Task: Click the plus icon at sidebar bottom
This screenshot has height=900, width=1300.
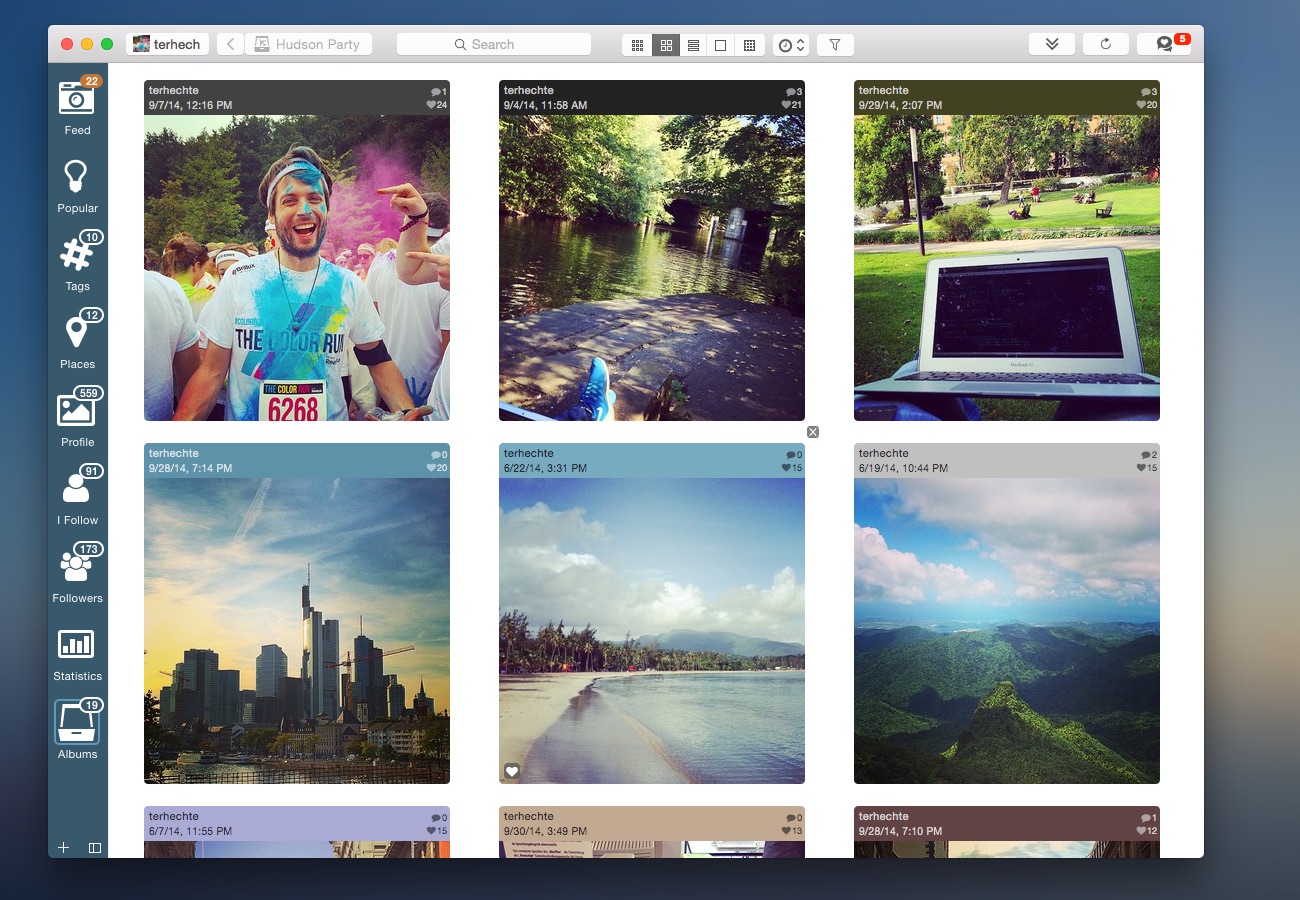Action: tap(63, 847)
